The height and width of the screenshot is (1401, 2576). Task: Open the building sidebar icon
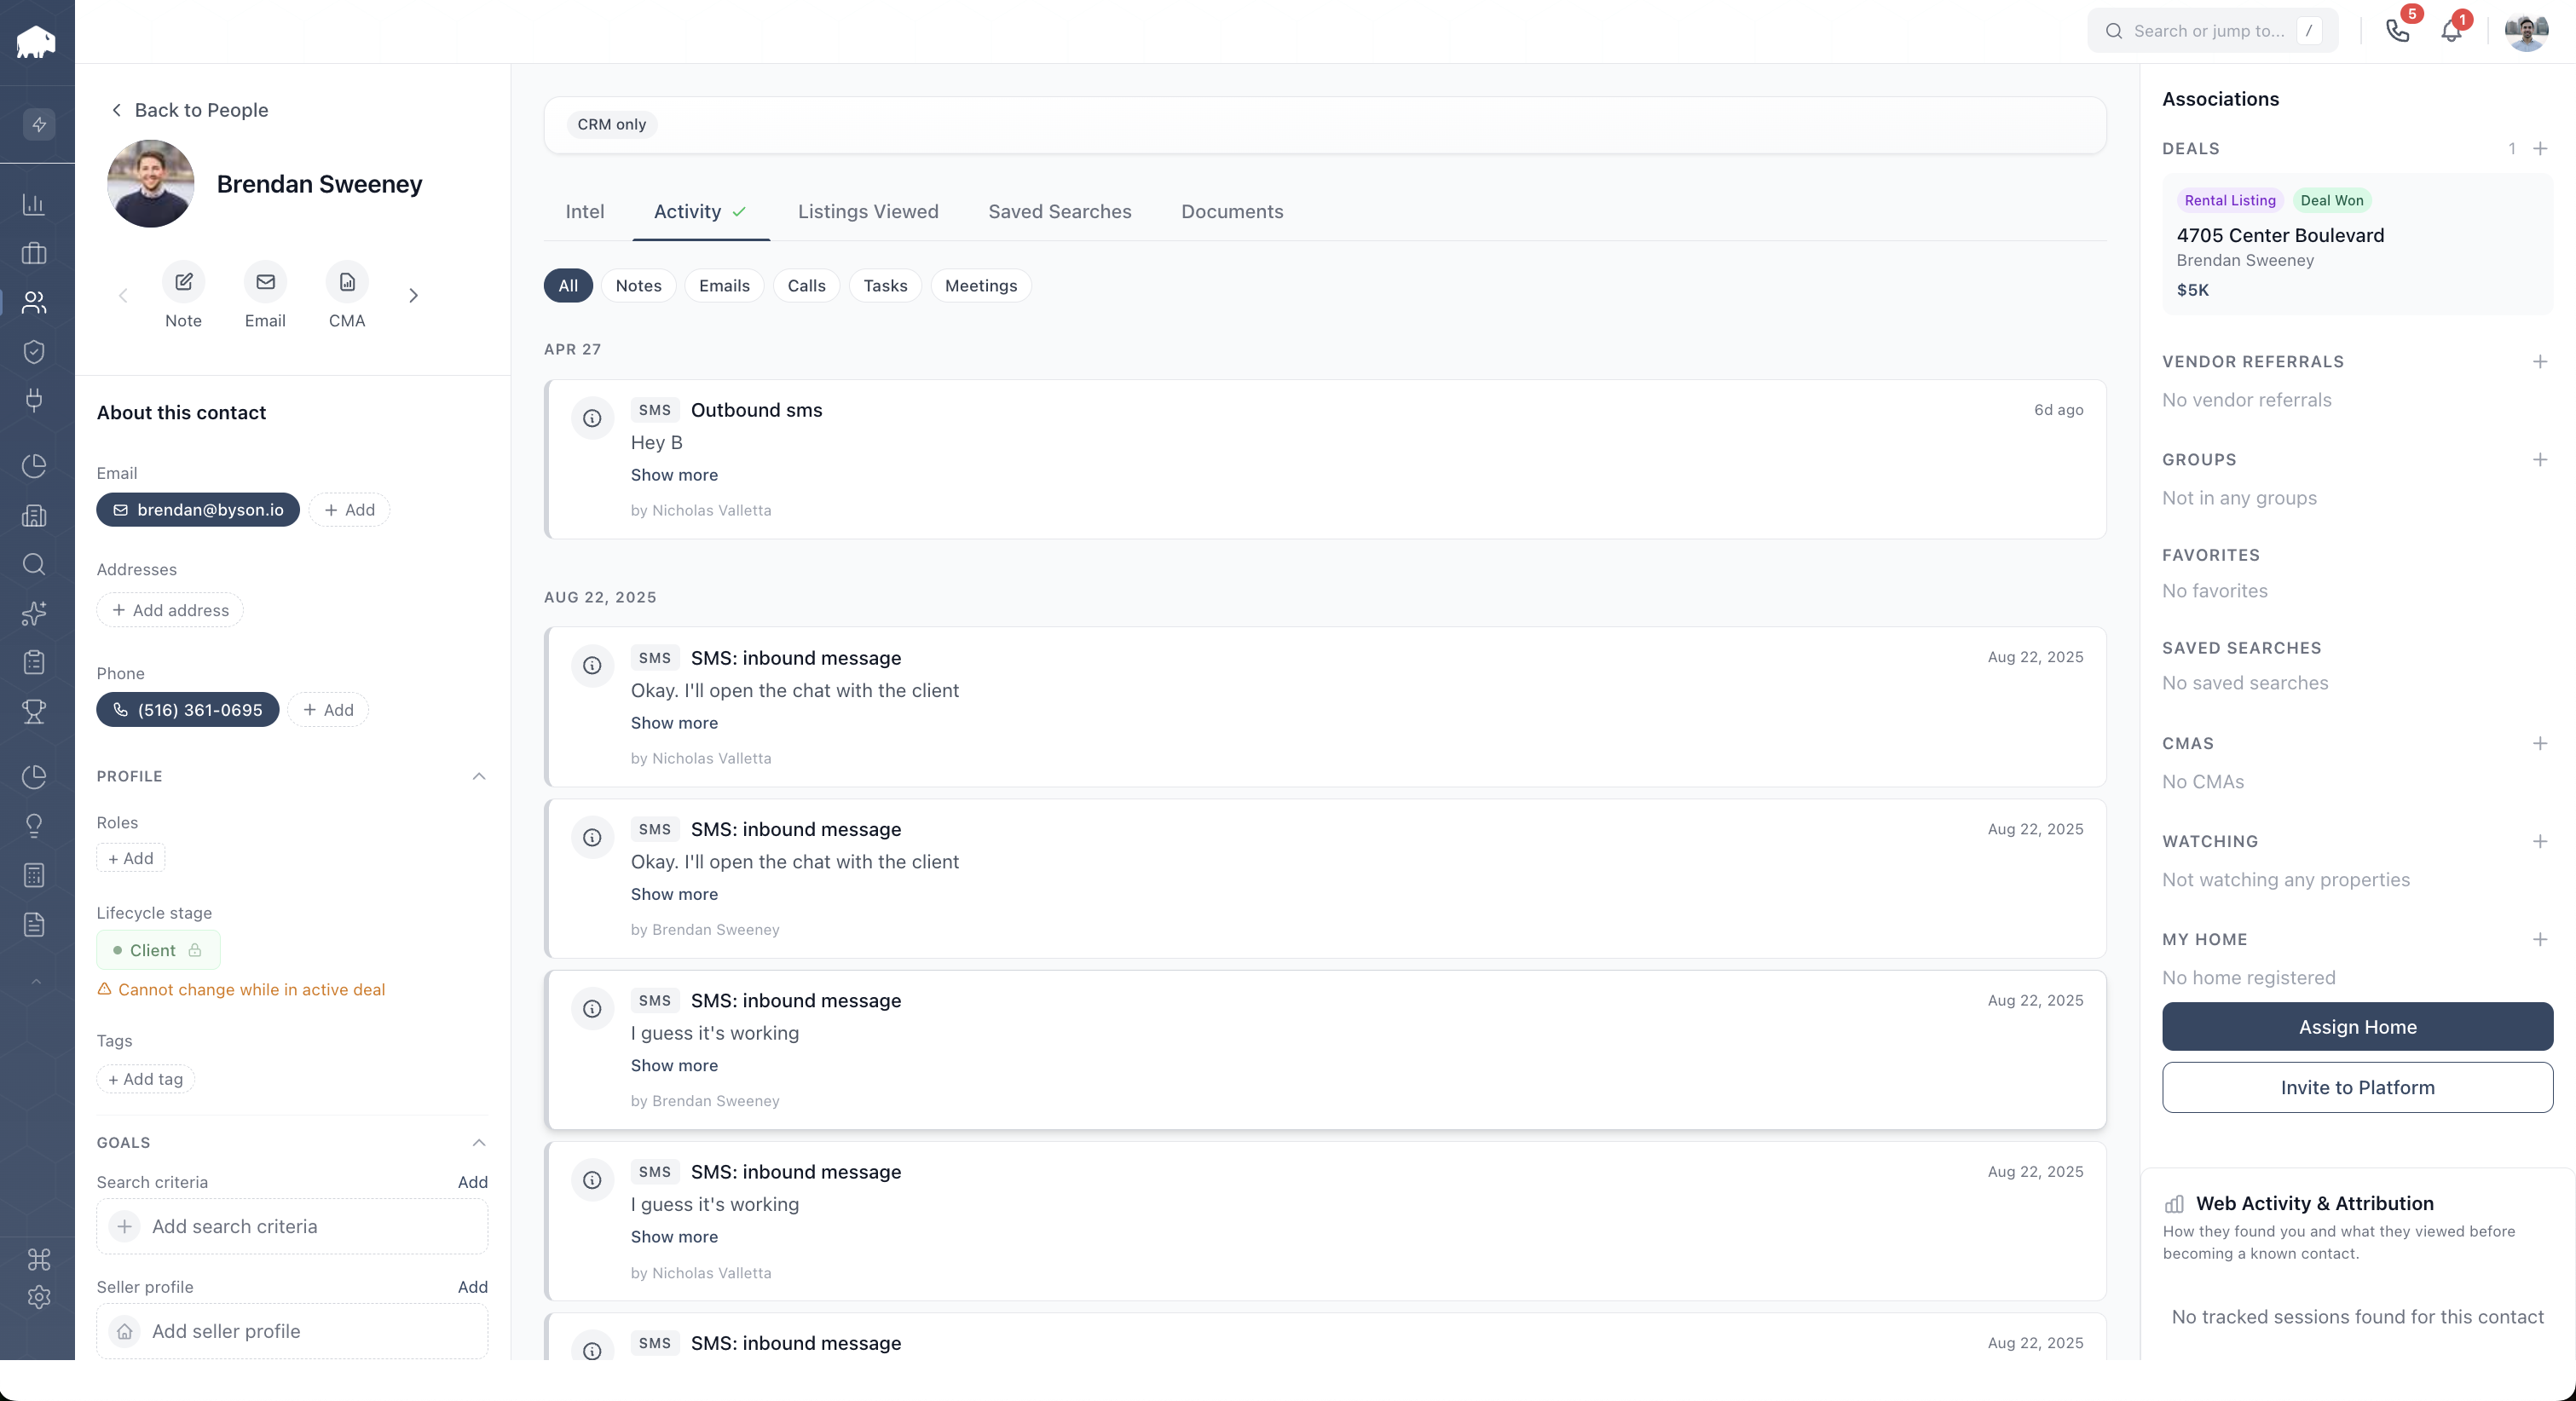pos(34,516)
